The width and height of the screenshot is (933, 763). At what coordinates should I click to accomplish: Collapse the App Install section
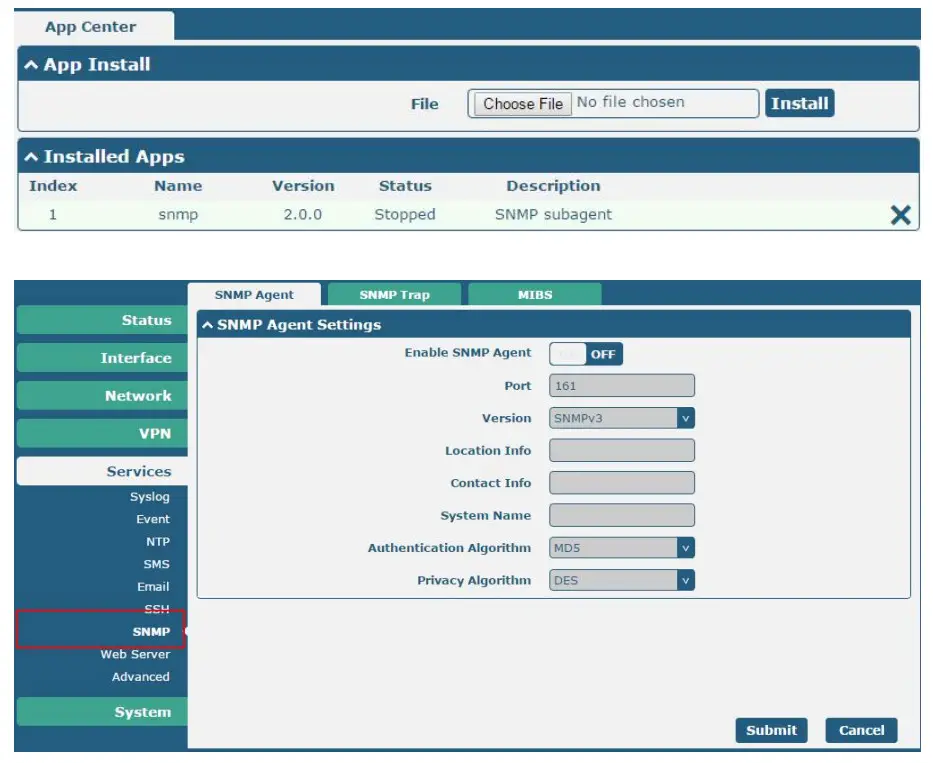[30, 63]
